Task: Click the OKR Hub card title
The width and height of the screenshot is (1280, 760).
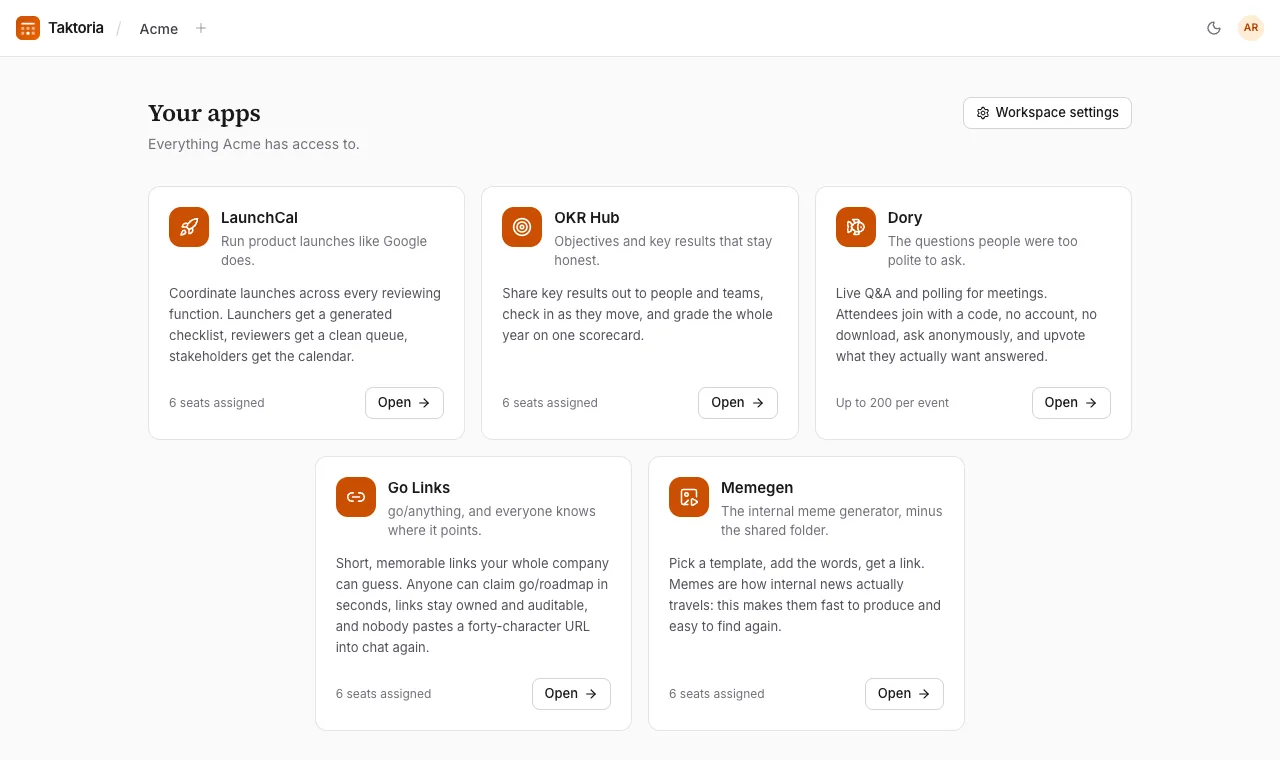Action: pyautogui.click(x=587, y=218)
